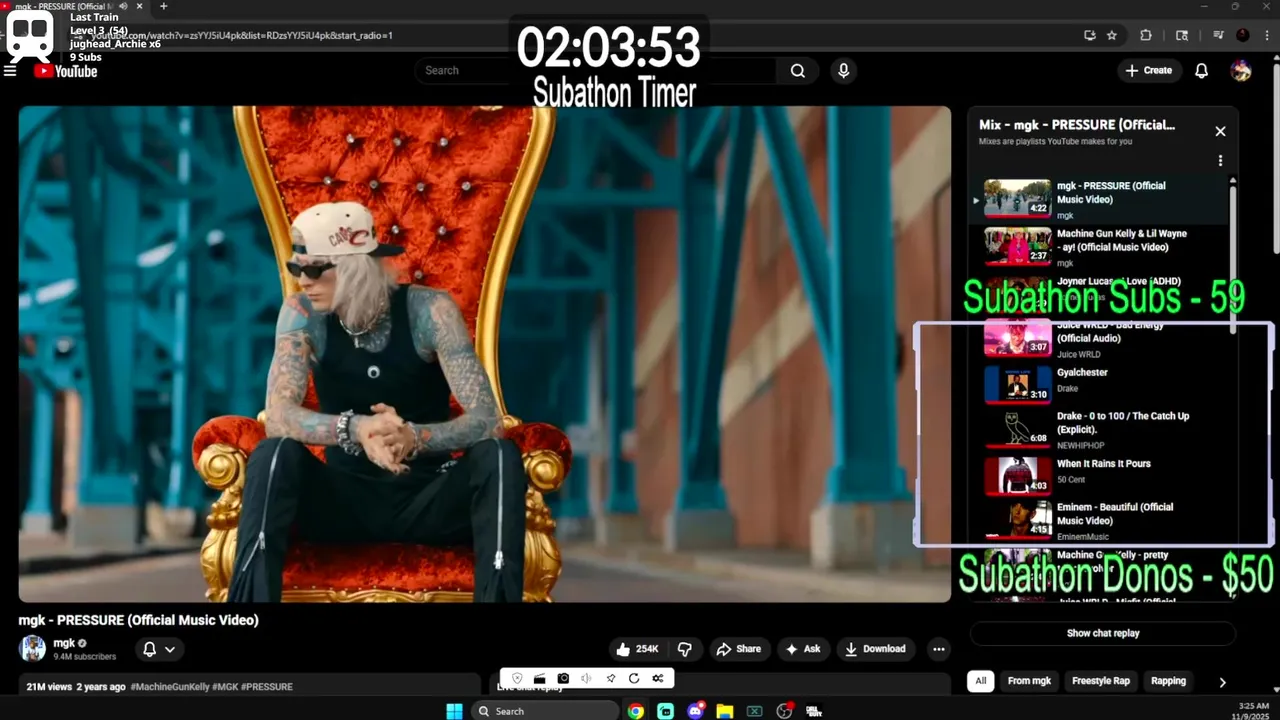Play When It Rains It Pours by 50 Cent
Screen dimensions: 1280x720
coord(1100,474)
